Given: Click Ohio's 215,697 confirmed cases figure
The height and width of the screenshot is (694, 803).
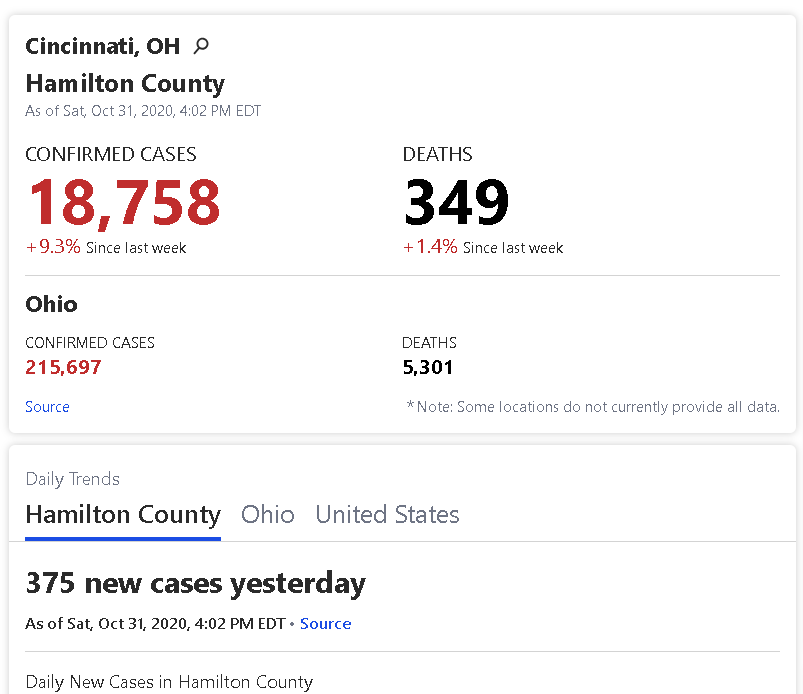Looking at the screenshot, I should click(x=64, y=367).
